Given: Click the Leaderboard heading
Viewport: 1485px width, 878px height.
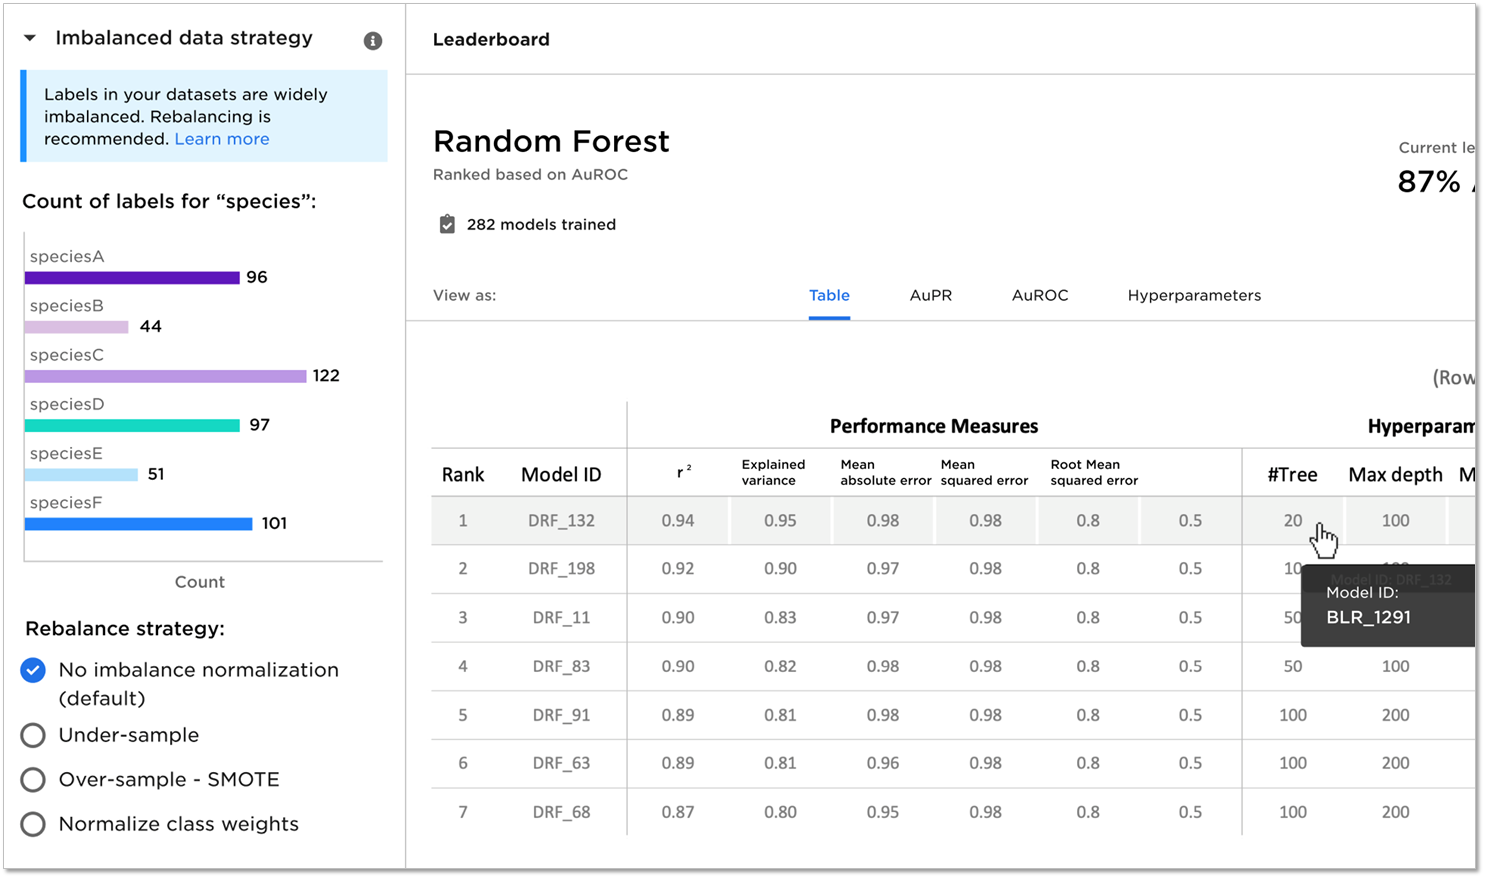Looking at the screenshot, I should (491, 40).
